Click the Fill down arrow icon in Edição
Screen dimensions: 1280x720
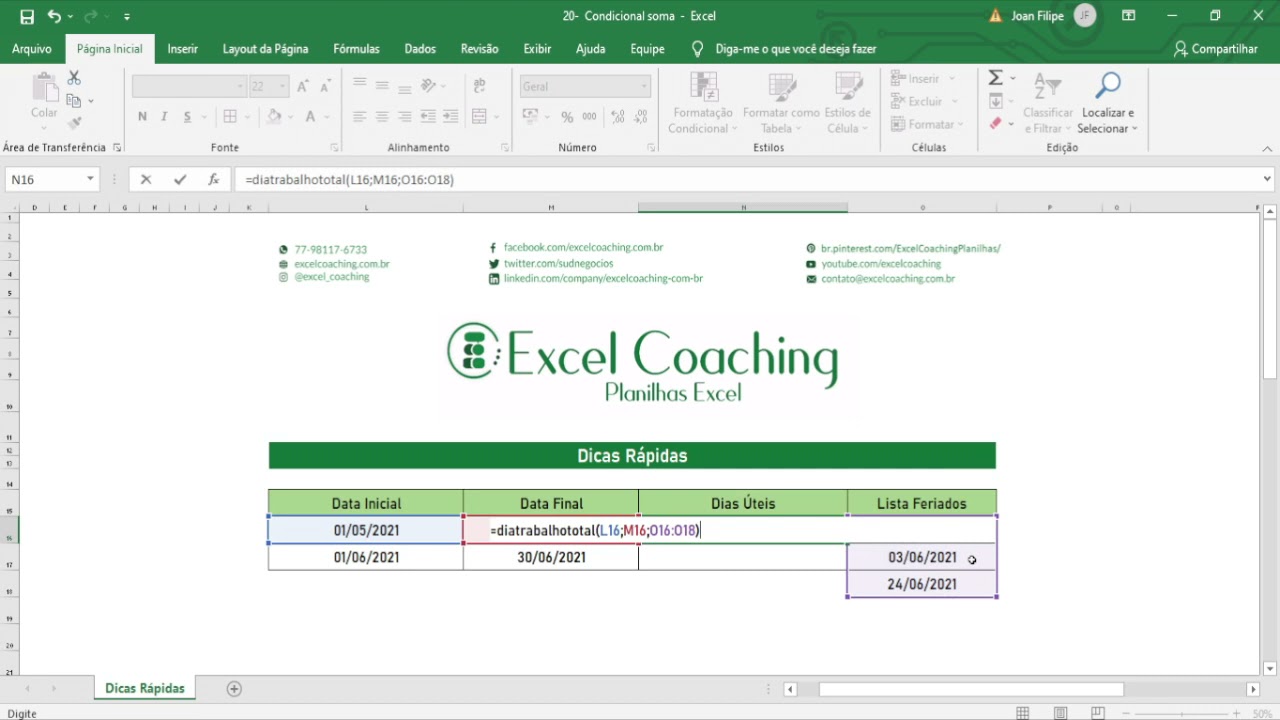[996, 101]
